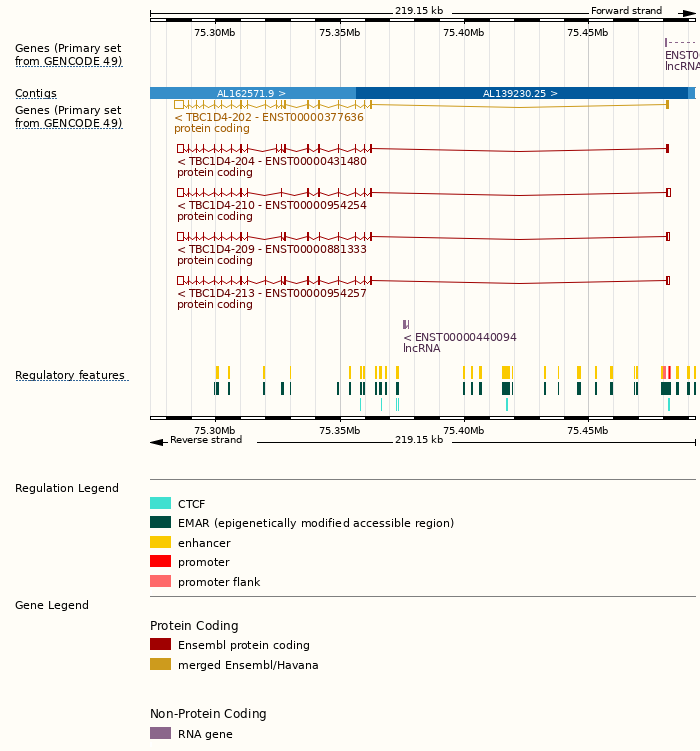Click the EMAR legend color swatch
The image size is (700, 751).
click(x=160, y=523)
